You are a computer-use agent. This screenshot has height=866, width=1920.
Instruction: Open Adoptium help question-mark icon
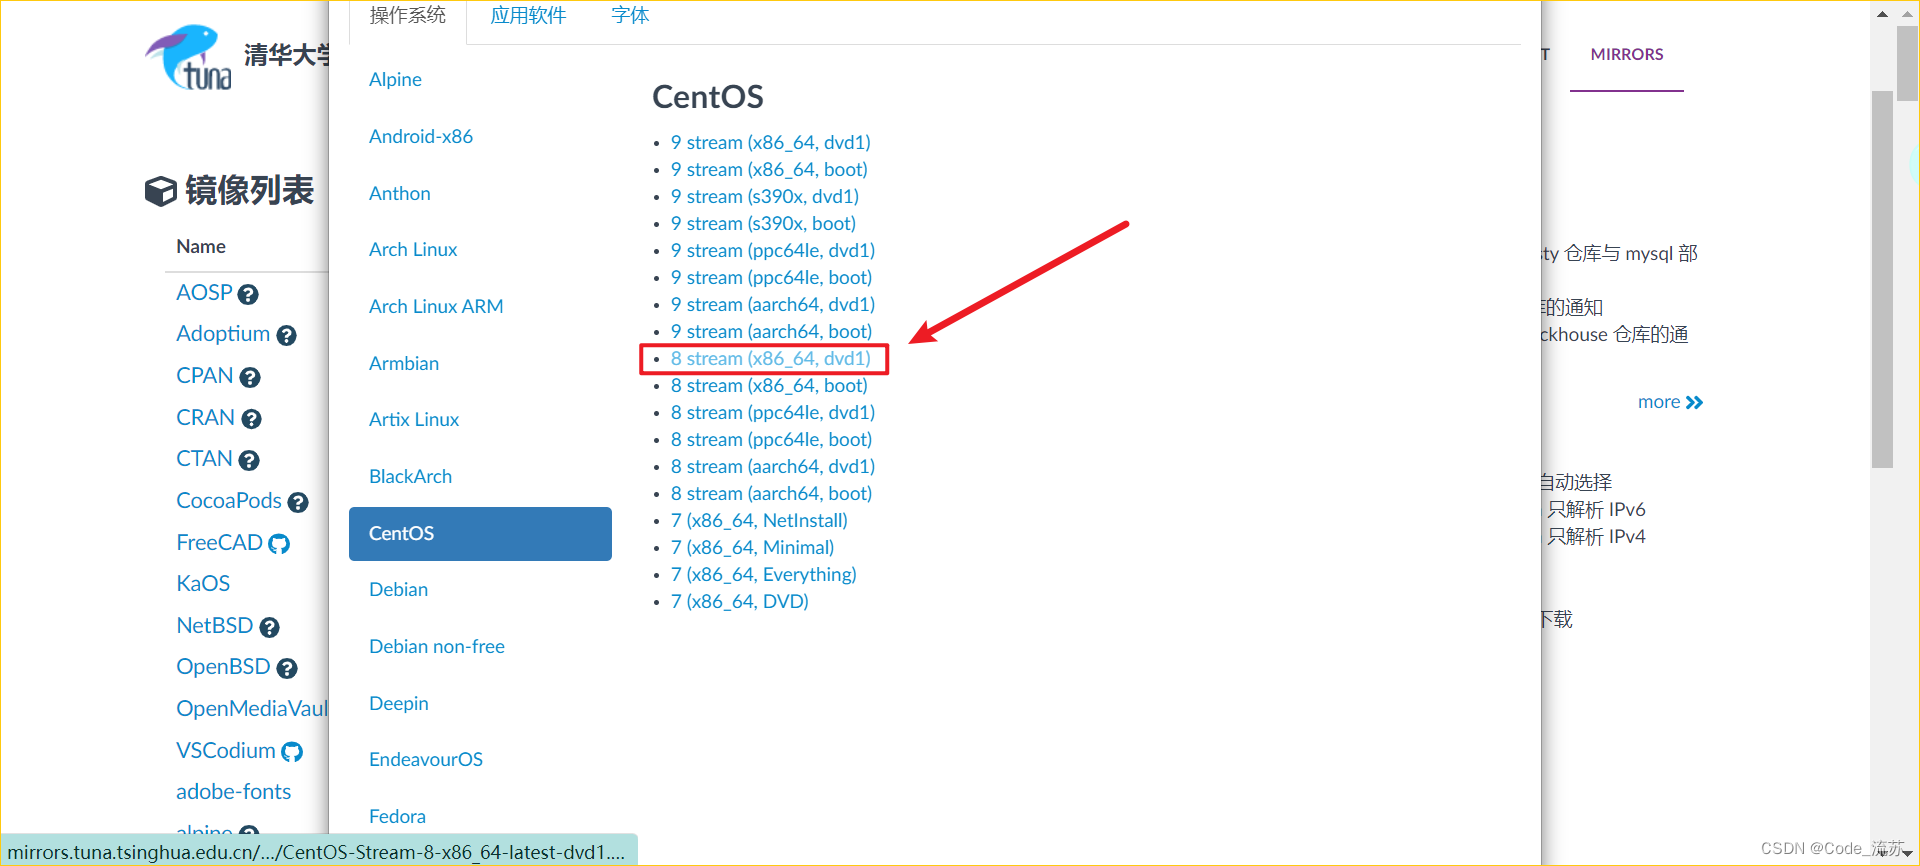tap(286, 336)
